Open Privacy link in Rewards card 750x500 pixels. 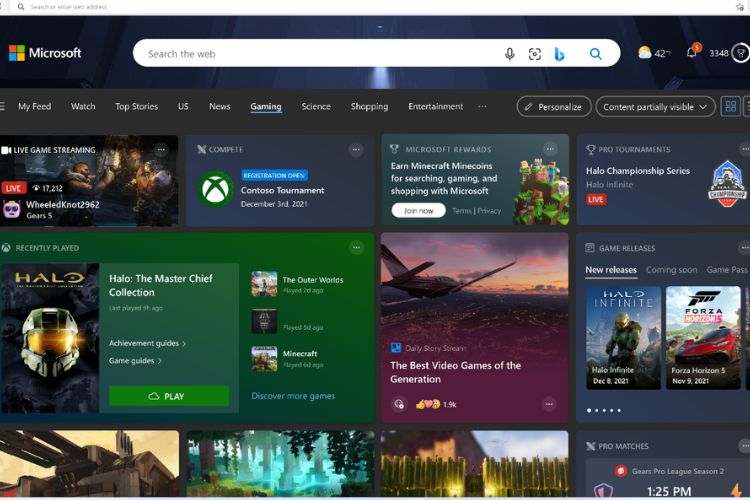489,211
